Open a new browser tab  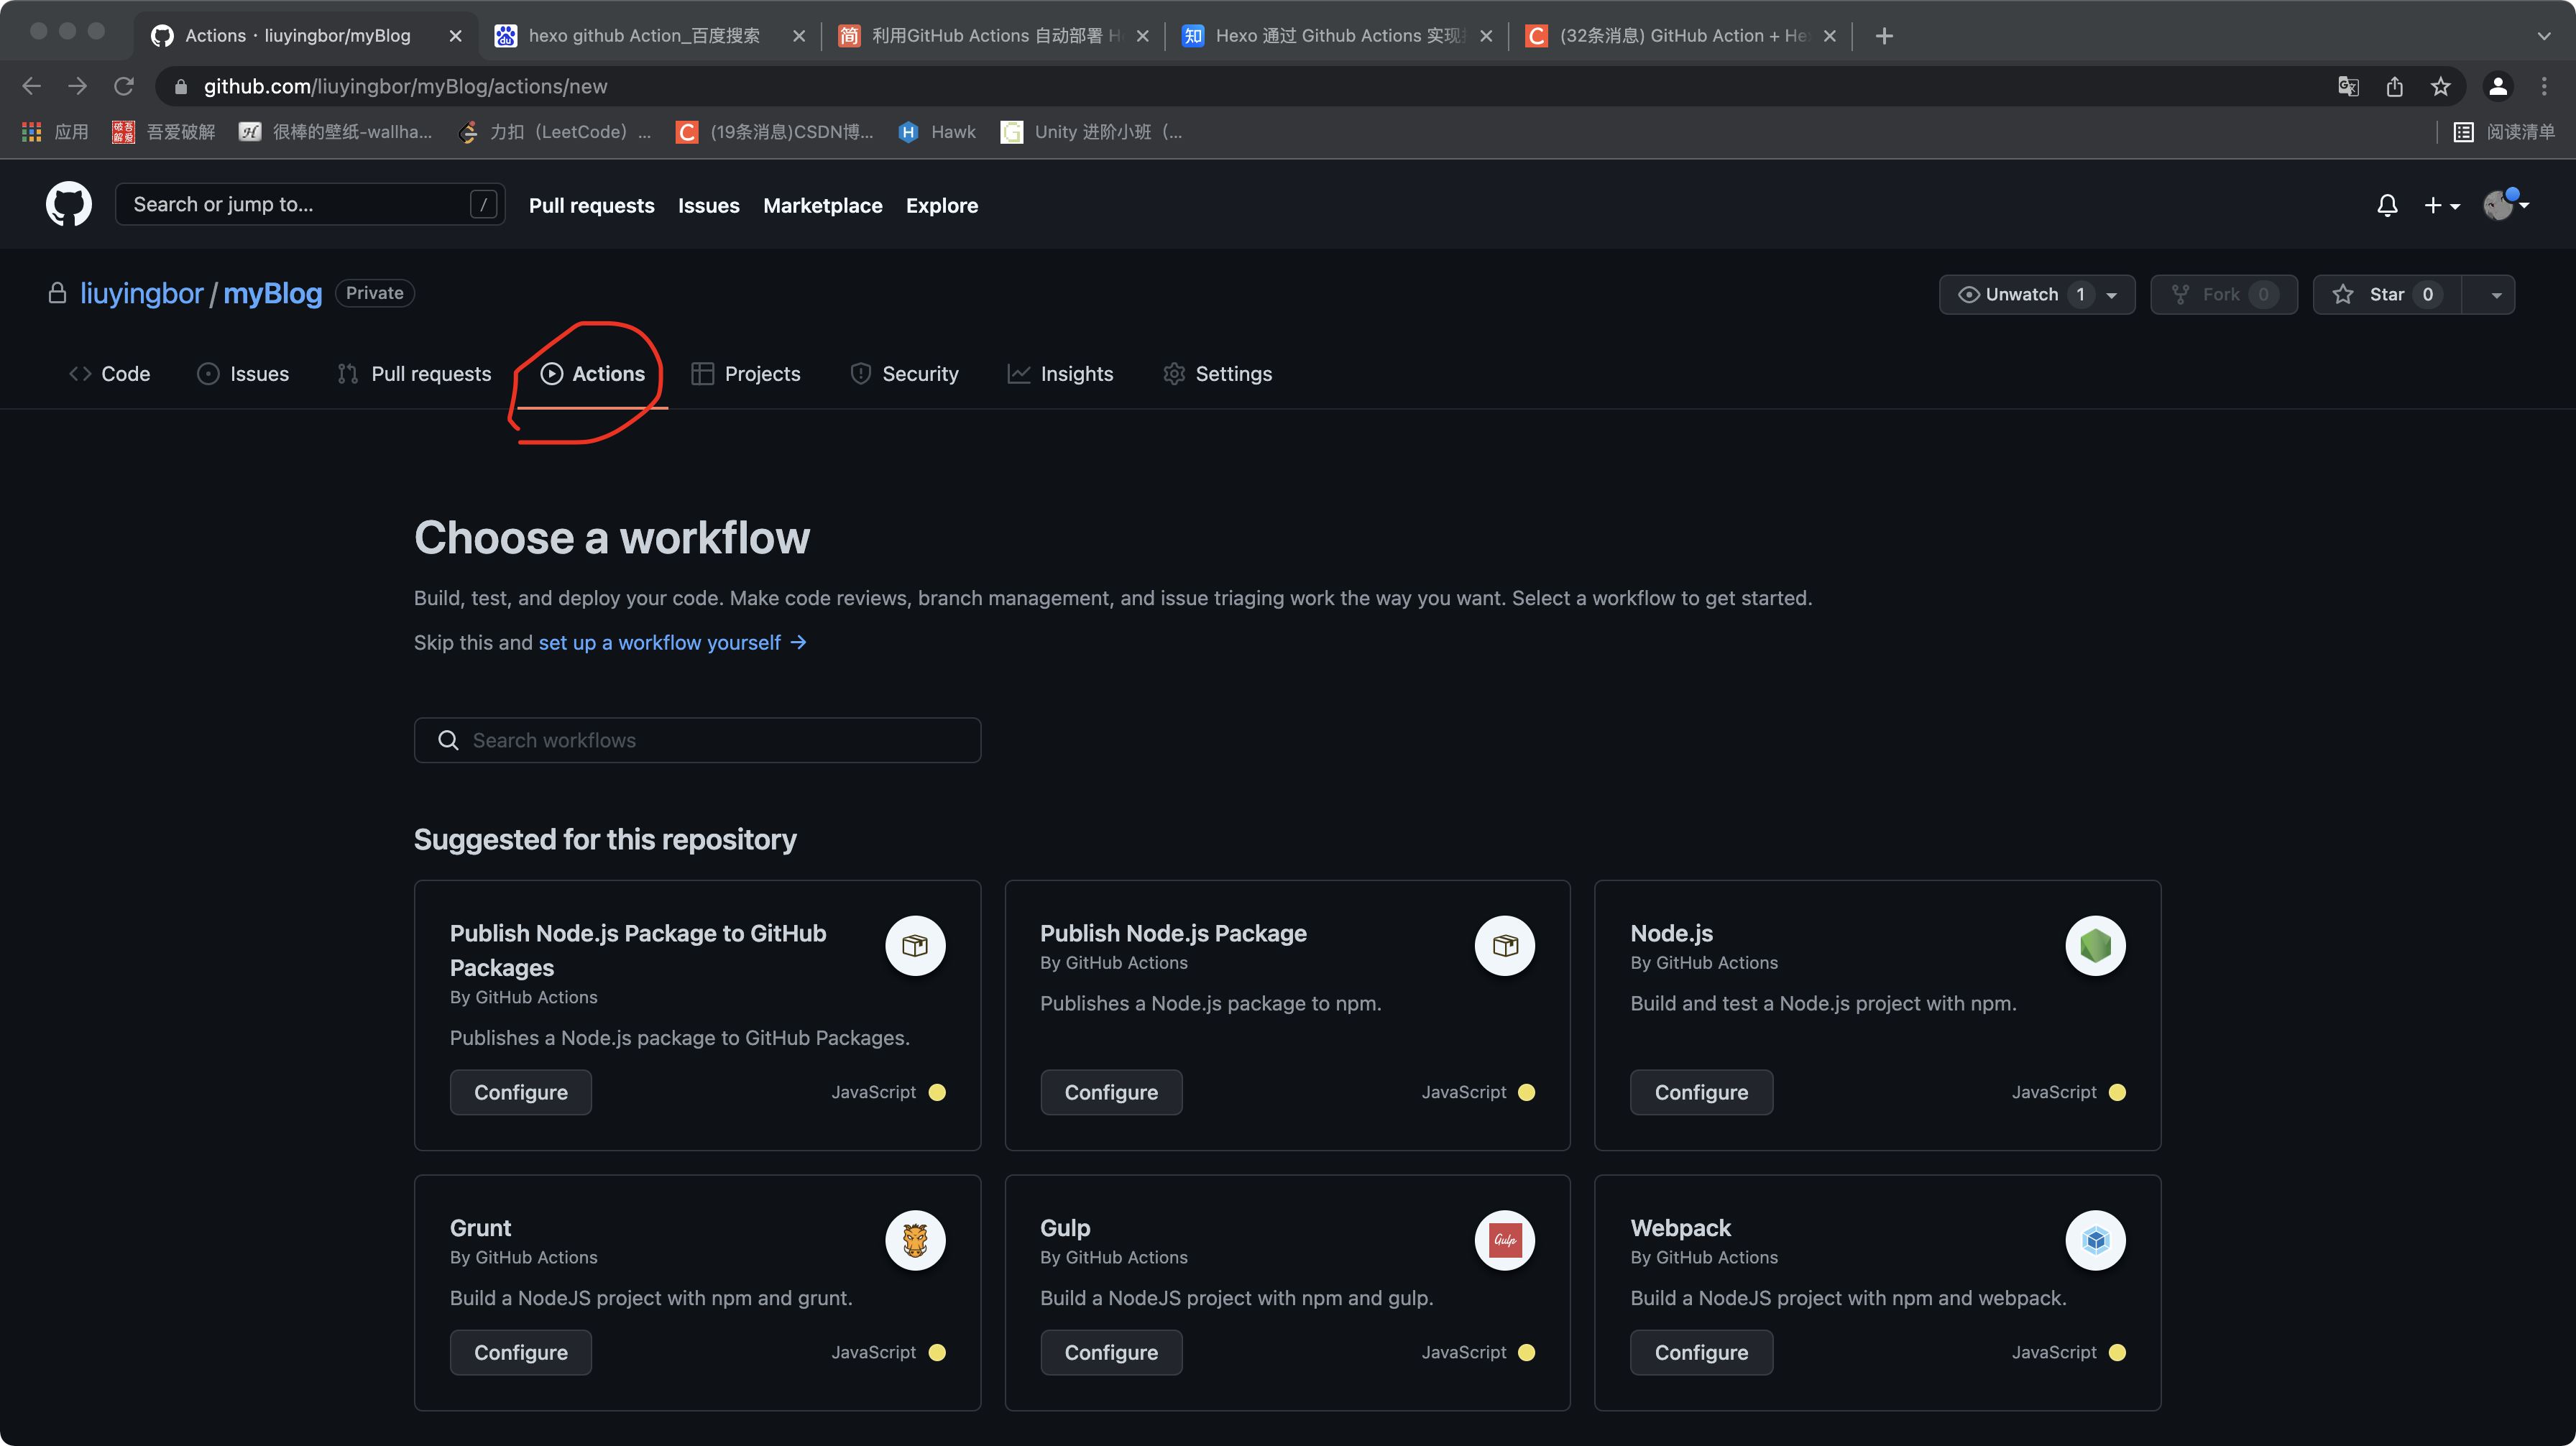tap(1884, 36)
